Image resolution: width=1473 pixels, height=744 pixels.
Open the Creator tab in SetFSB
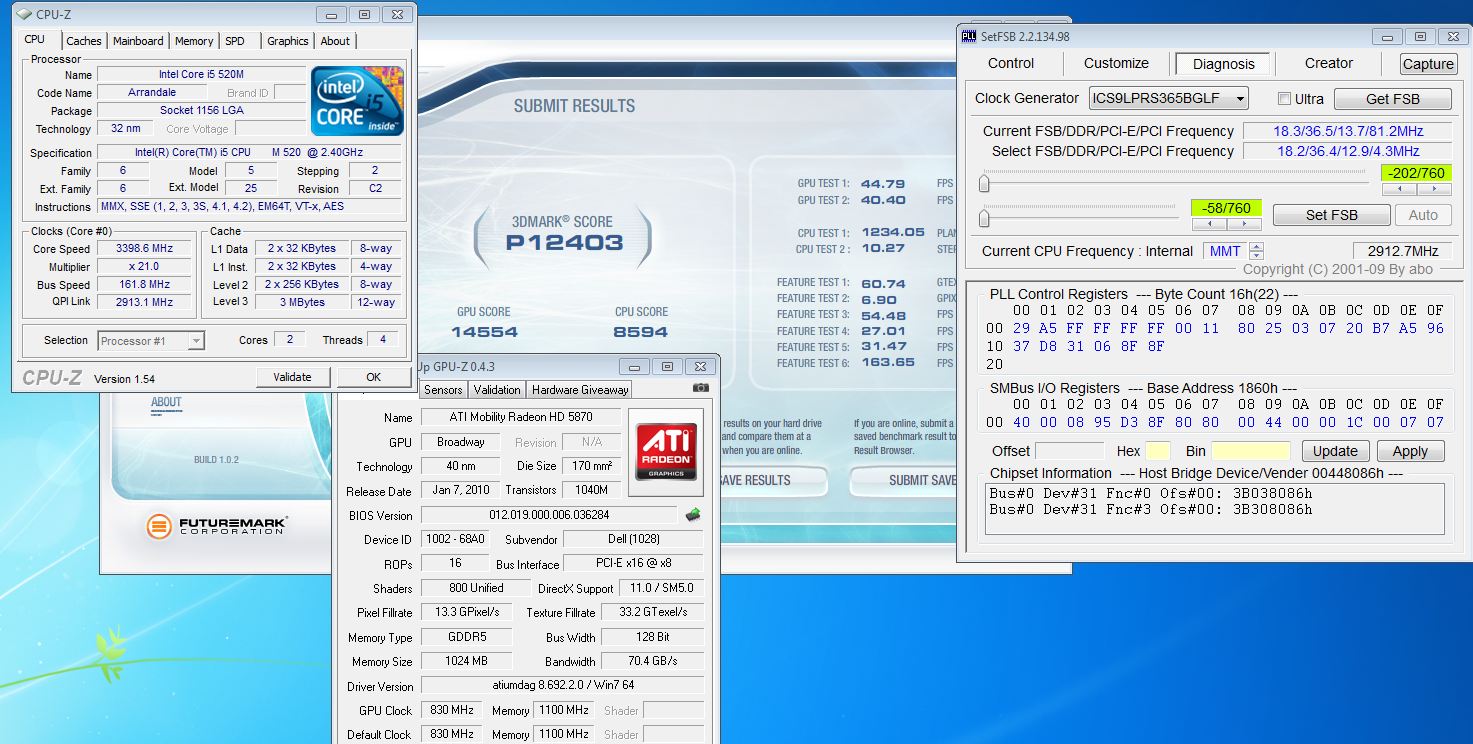tap(1329, 63)
